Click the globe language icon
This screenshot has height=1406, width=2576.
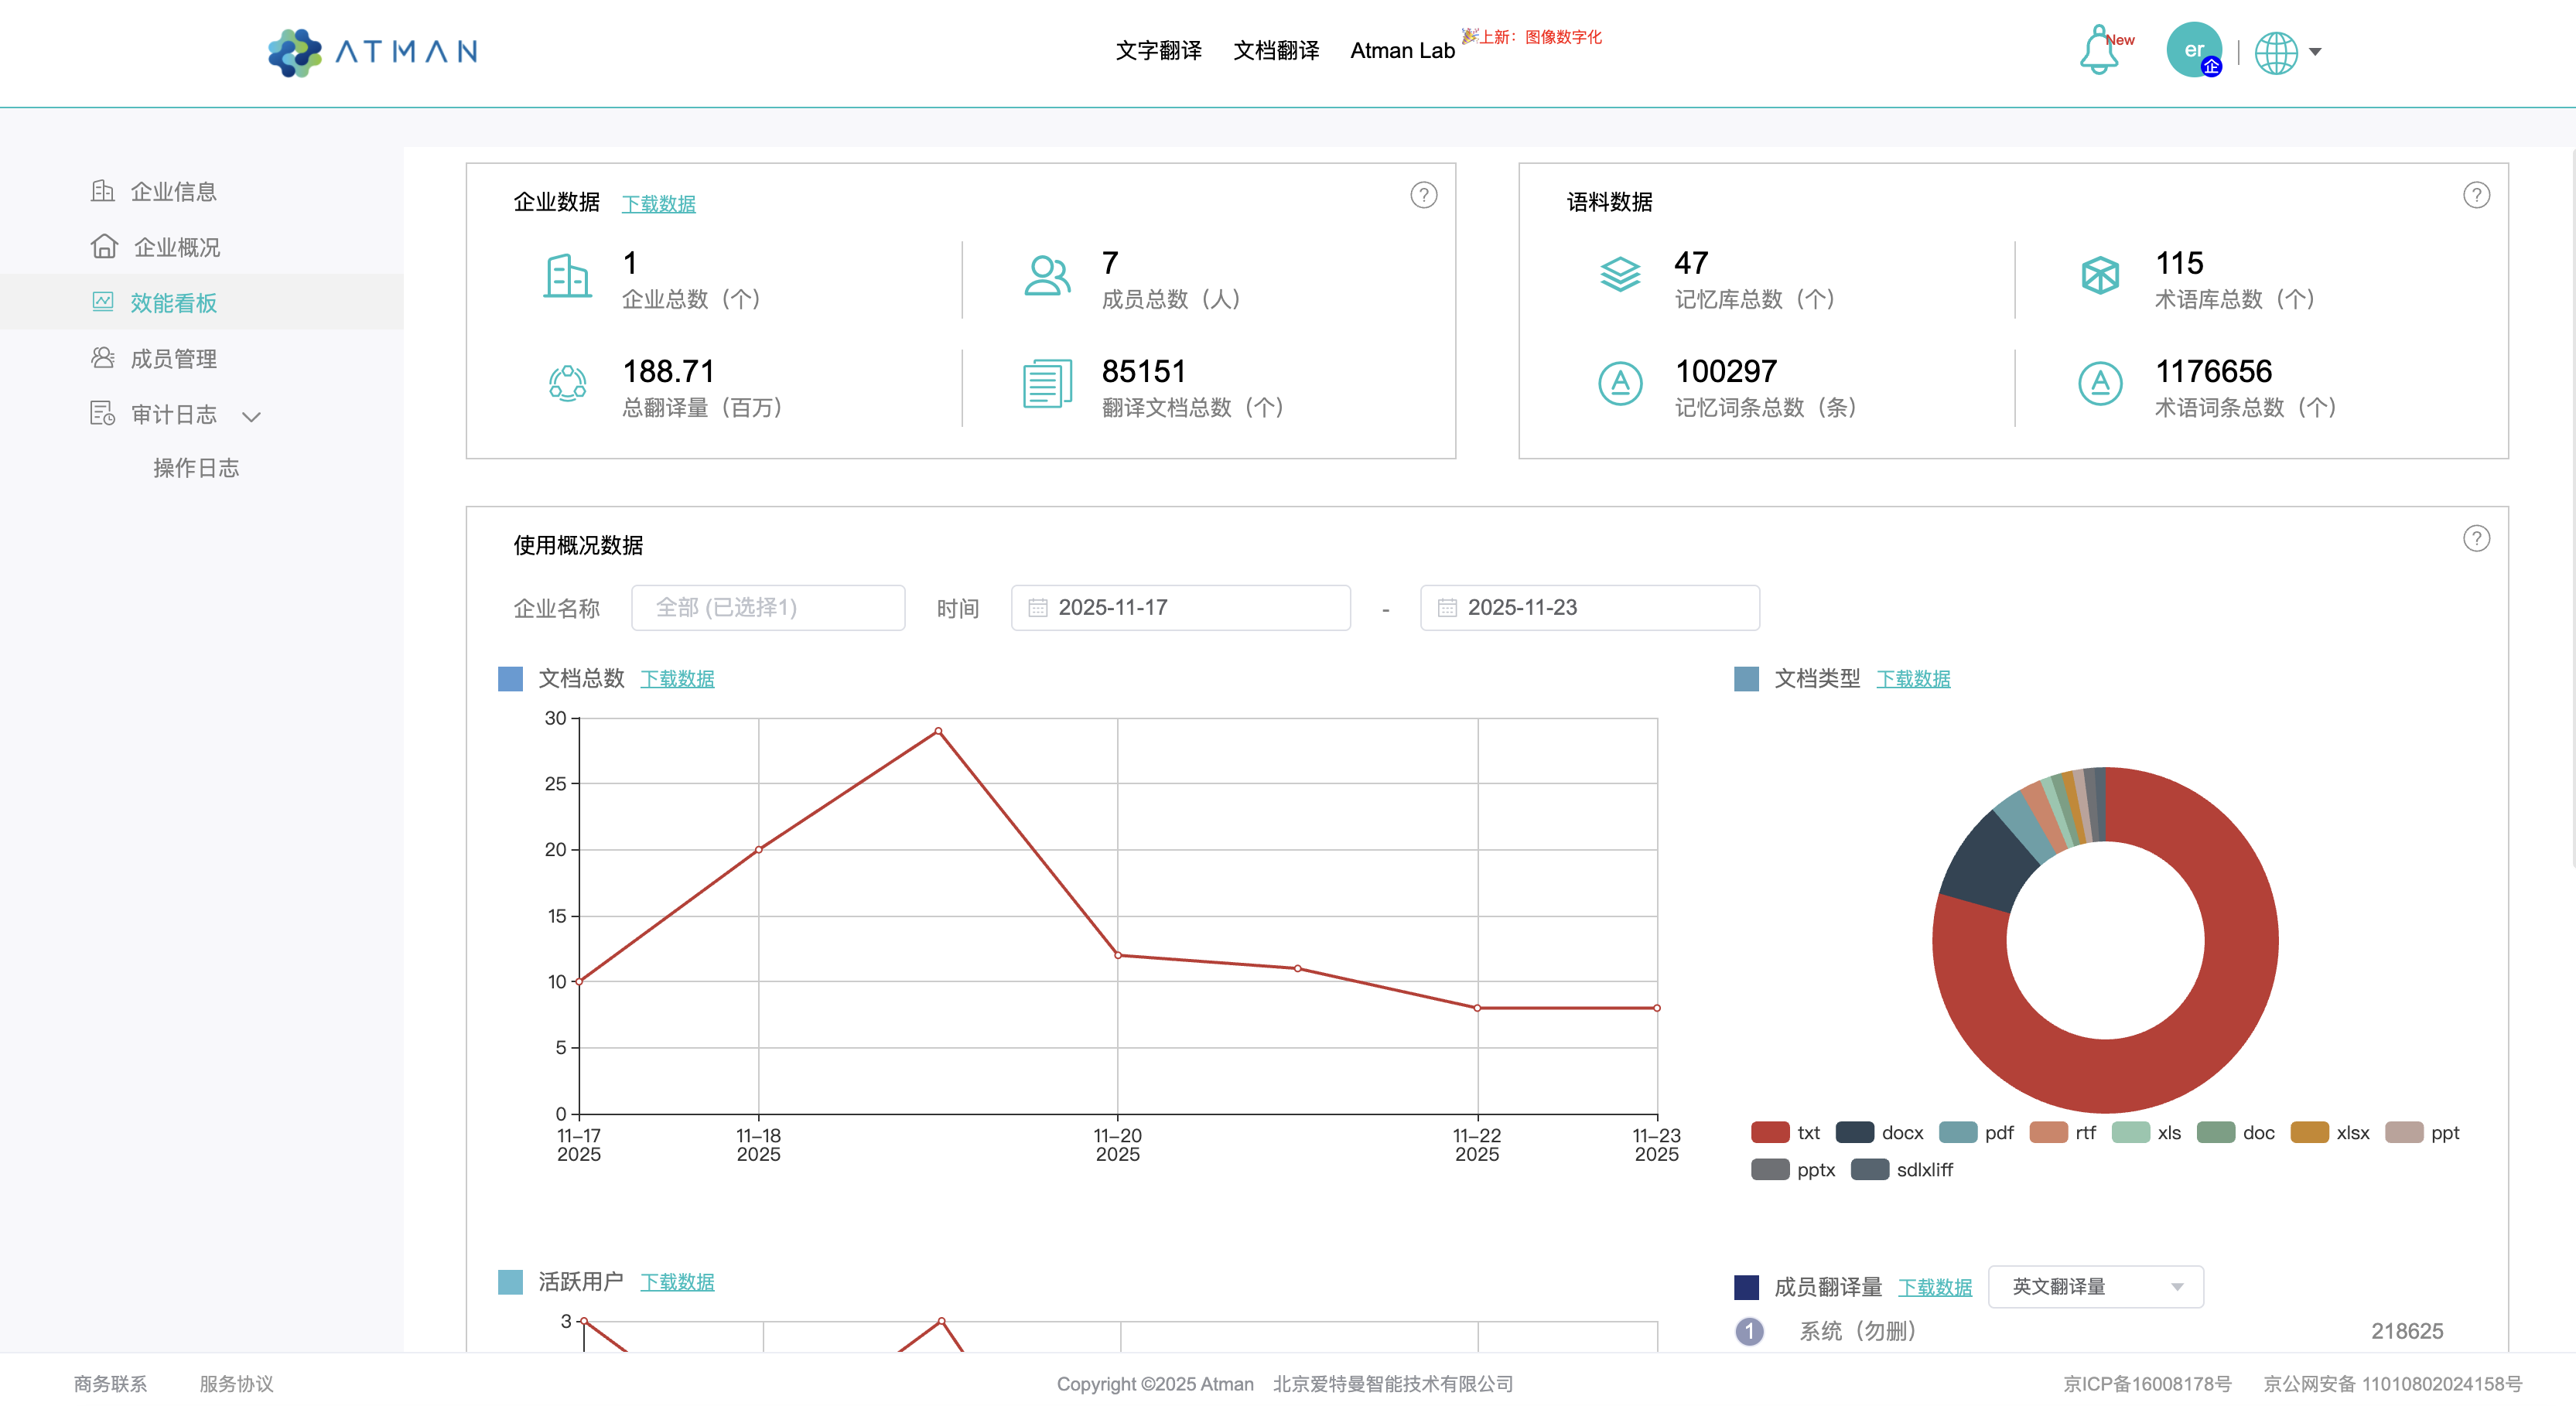2276,52
